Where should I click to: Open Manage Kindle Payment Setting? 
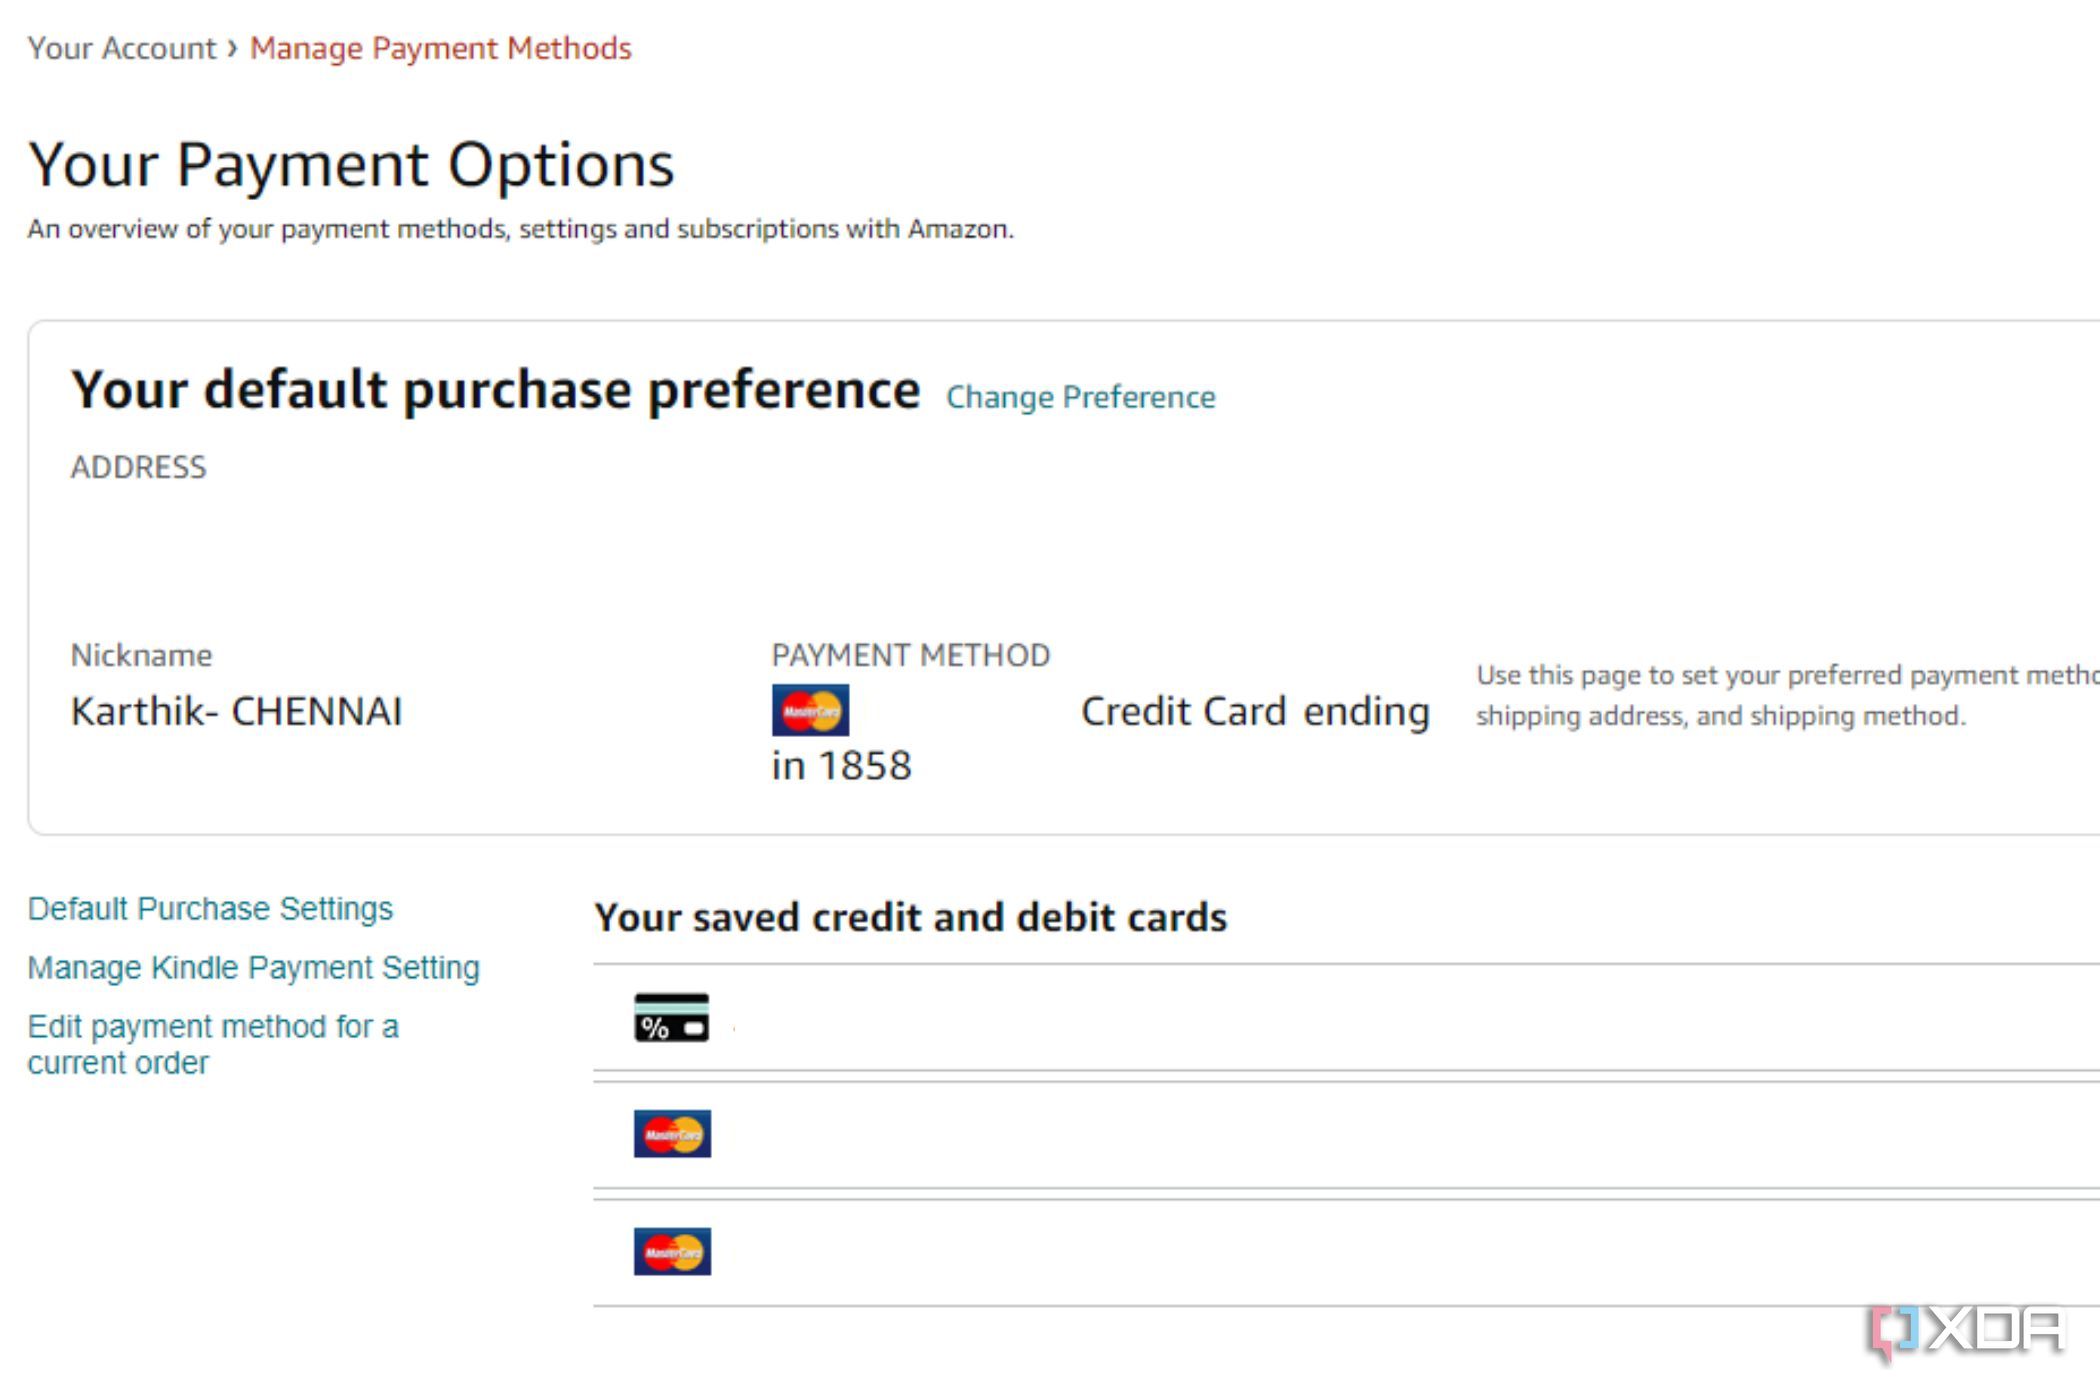click(253, 967)
